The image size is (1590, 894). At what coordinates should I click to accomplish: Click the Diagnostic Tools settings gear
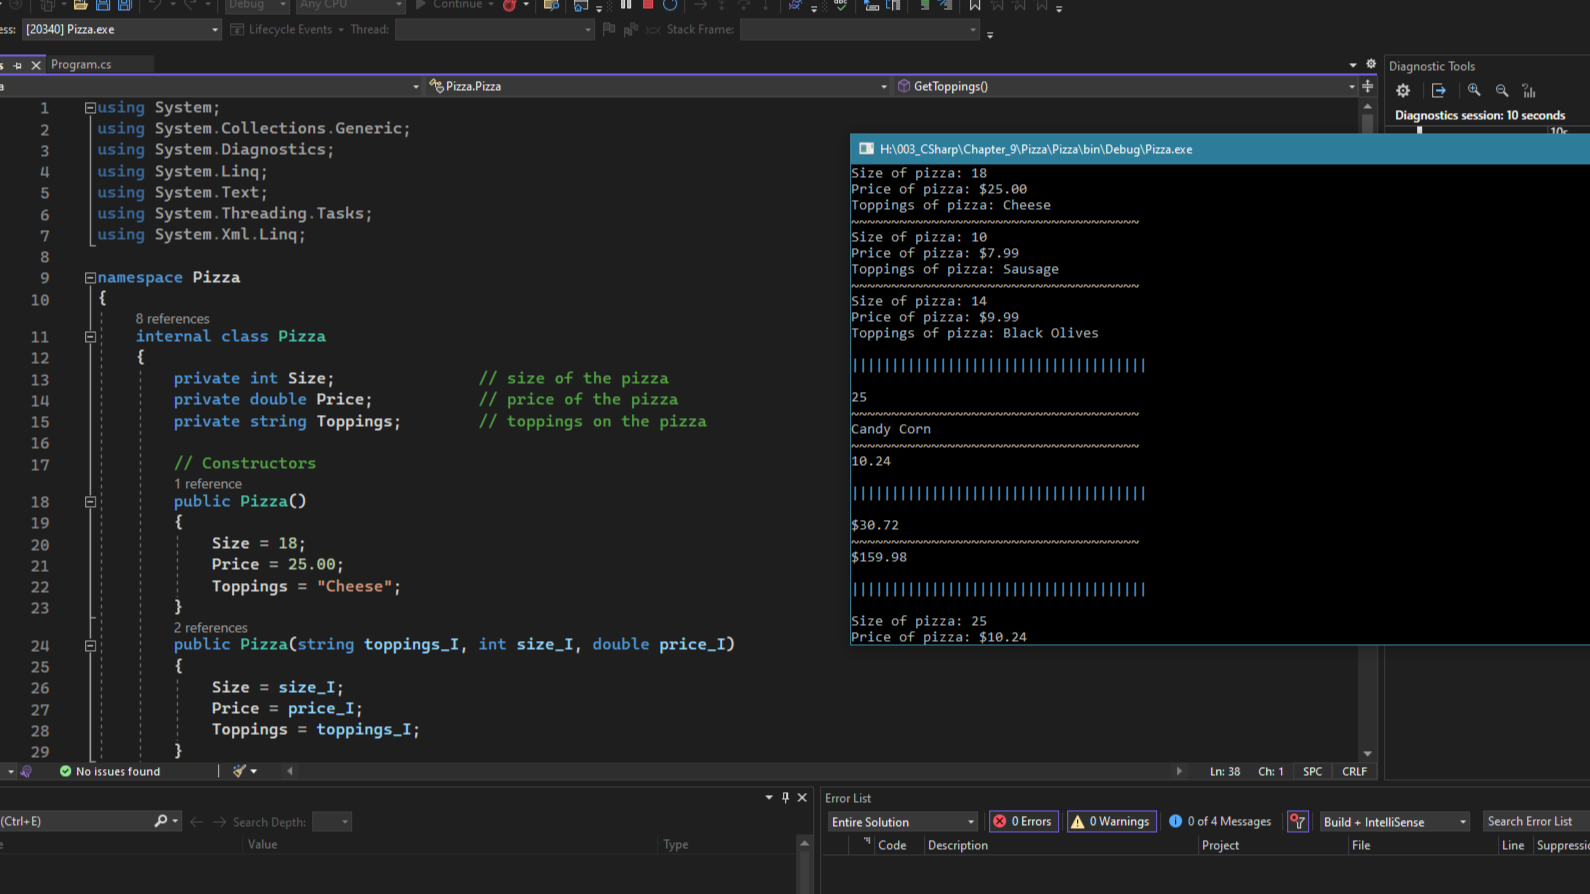coord(1403,91)
